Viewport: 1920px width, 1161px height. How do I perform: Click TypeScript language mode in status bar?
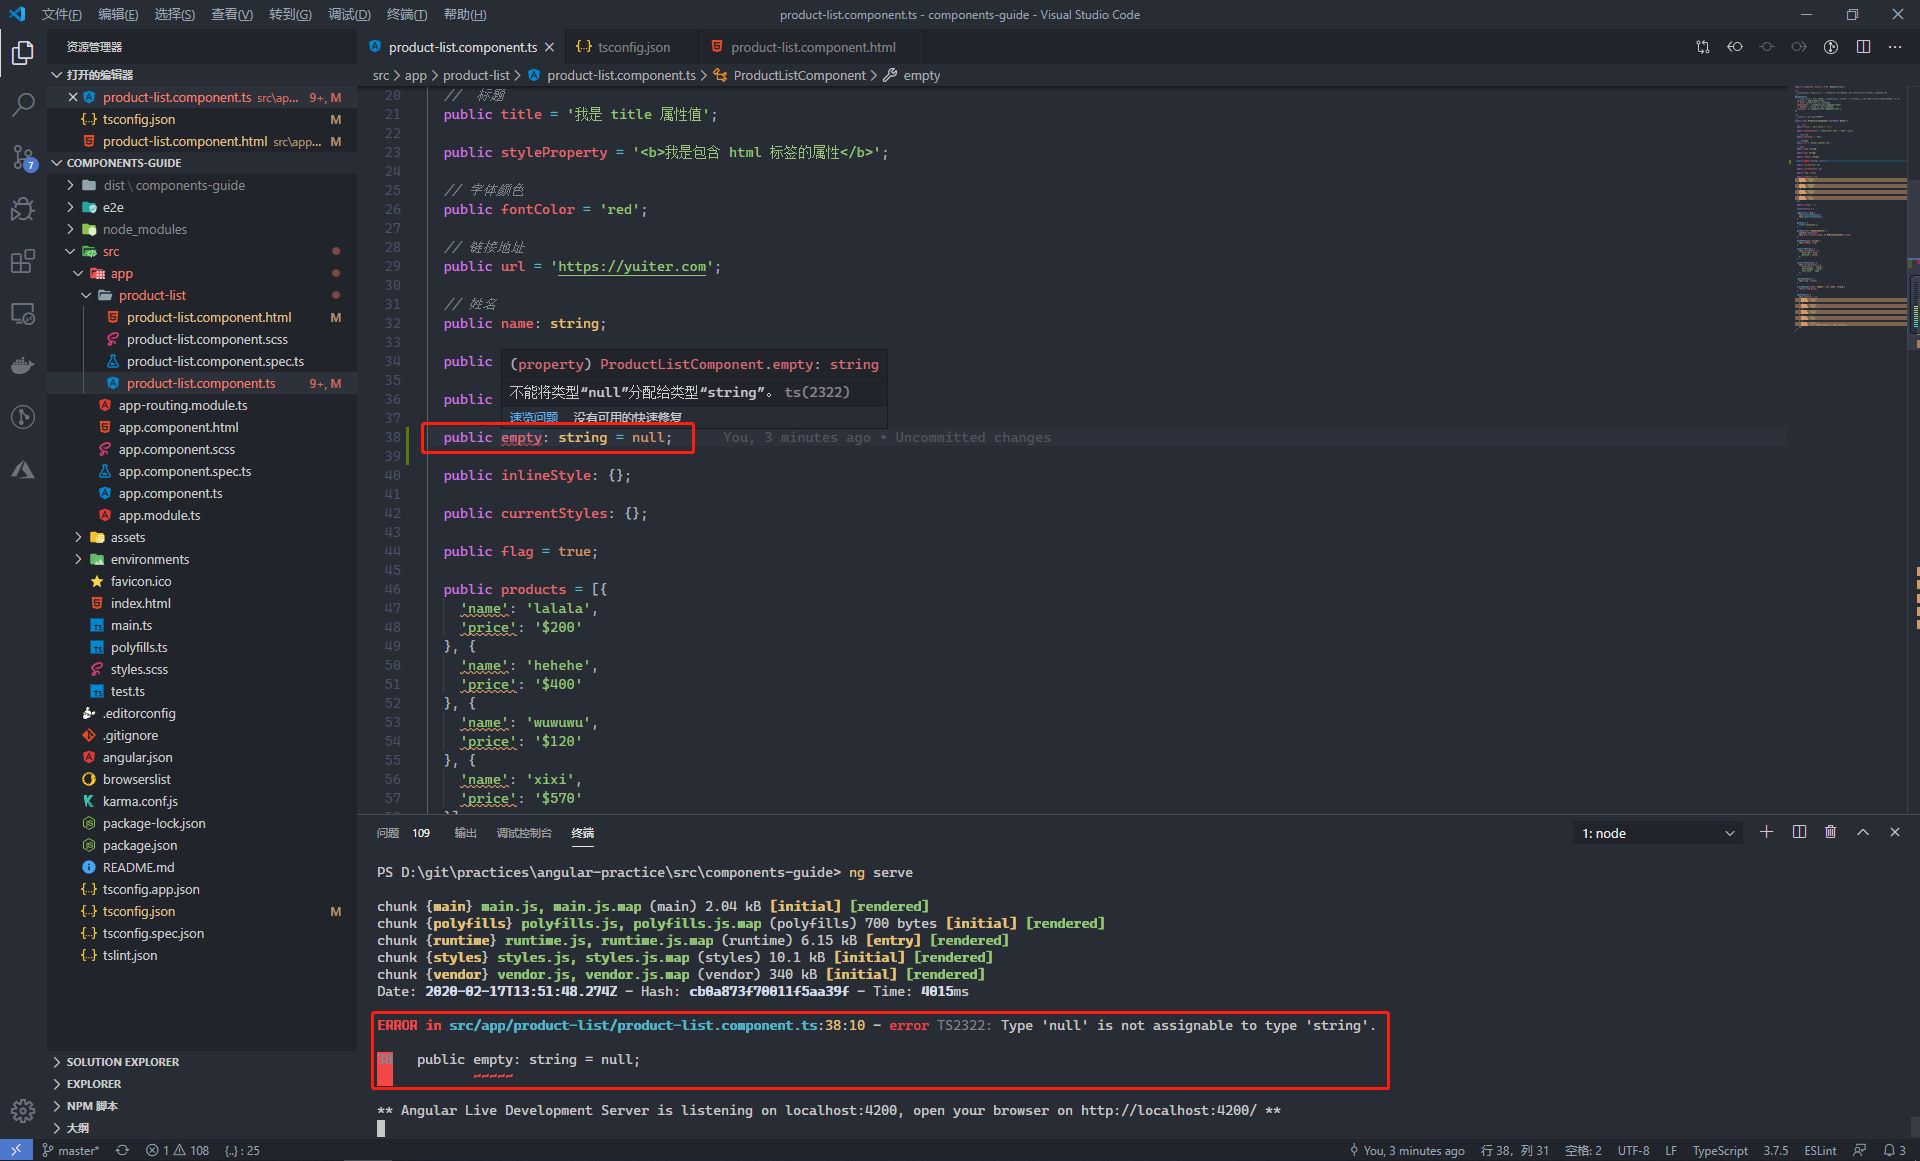tap(1720, 1150)
